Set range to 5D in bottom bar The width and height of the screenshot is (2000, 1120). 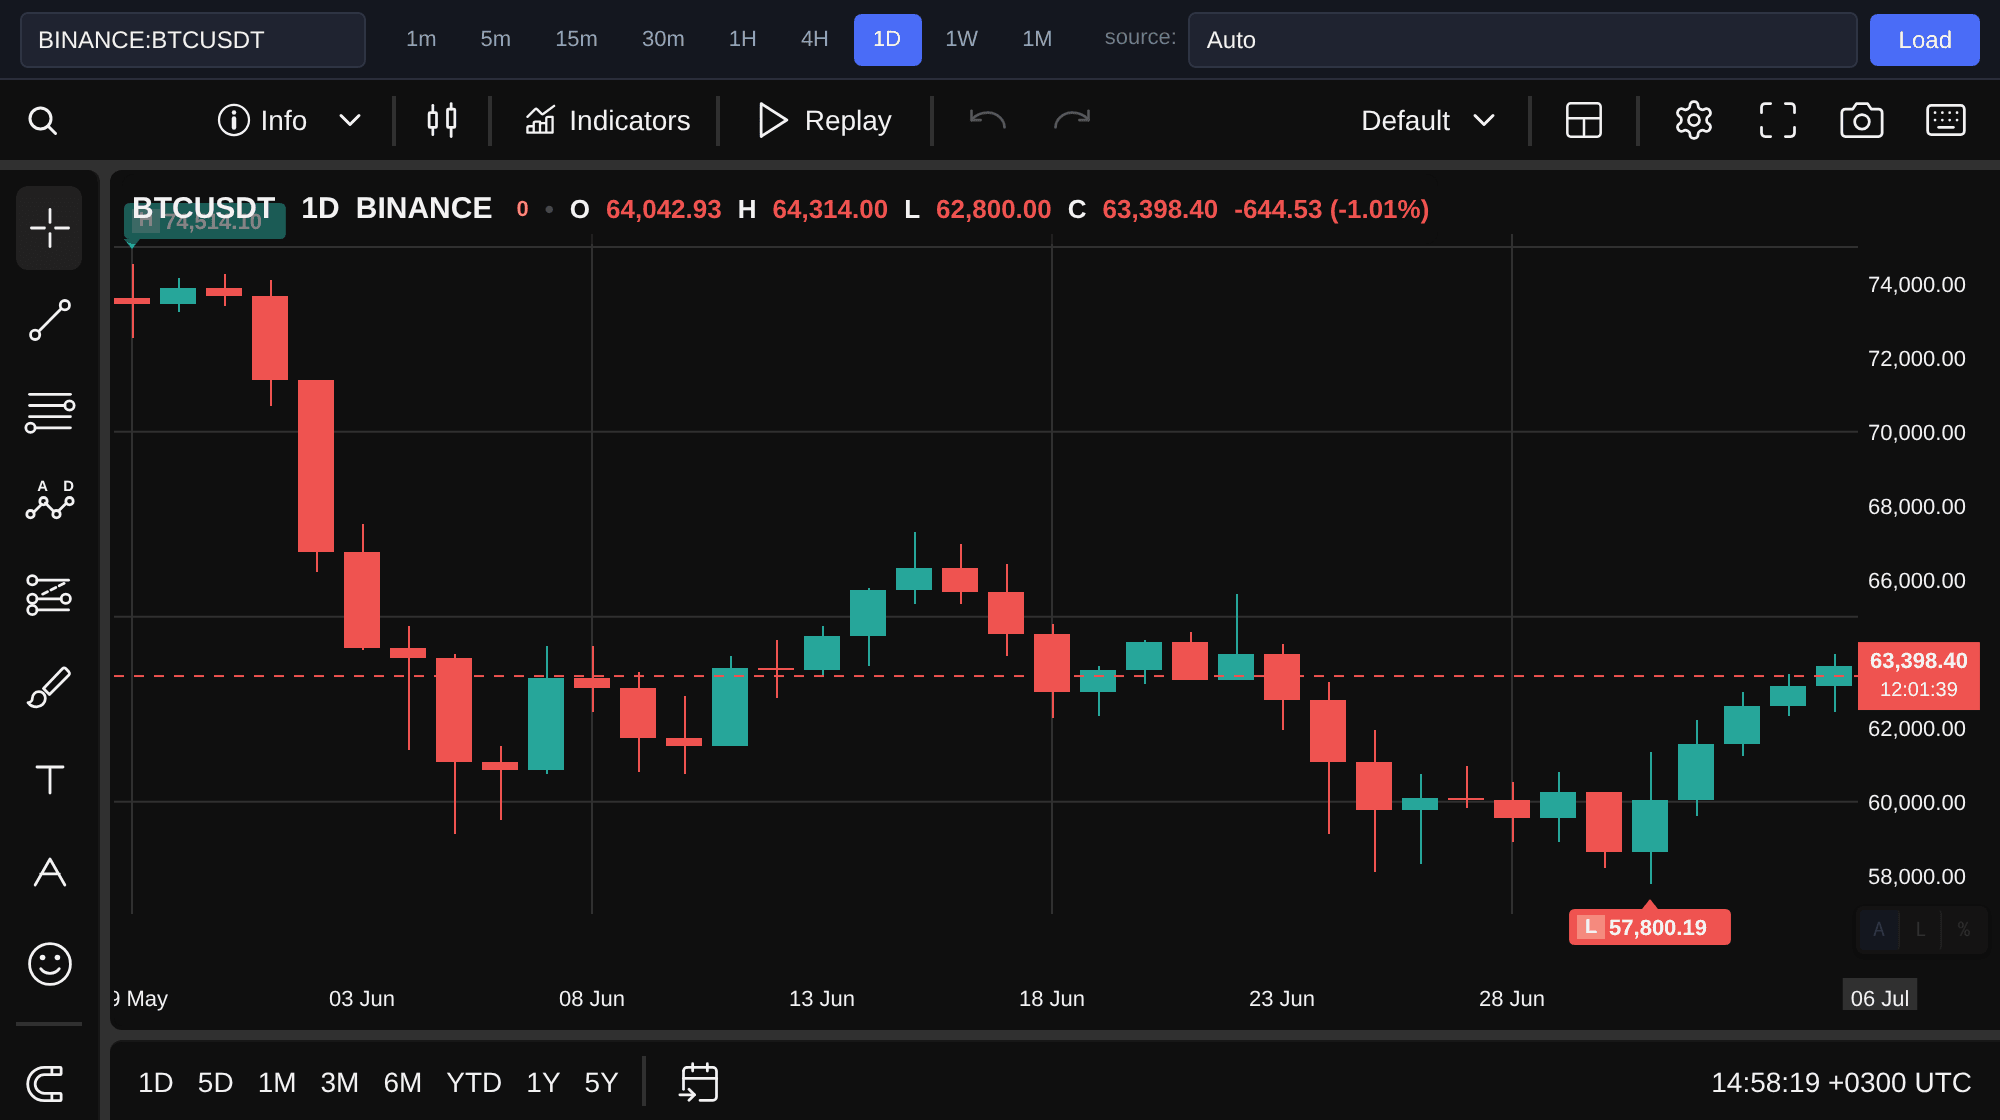(x=215, y=1083)
